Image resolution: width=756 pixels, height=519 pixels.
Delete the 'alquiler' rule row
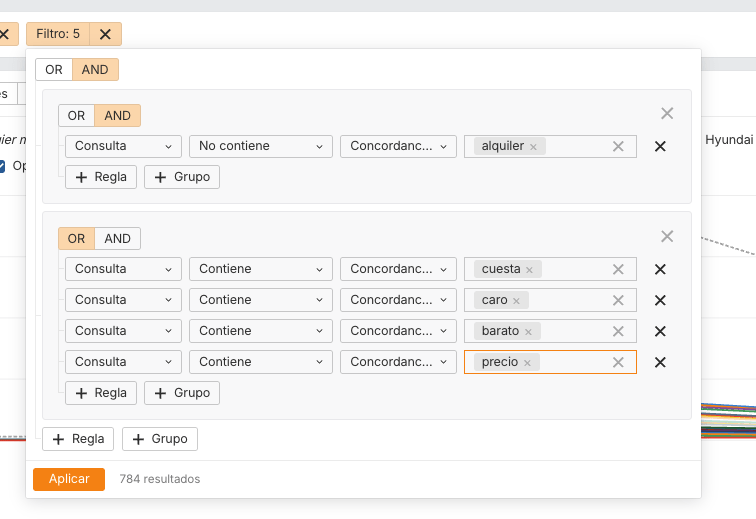click(660, 146)
